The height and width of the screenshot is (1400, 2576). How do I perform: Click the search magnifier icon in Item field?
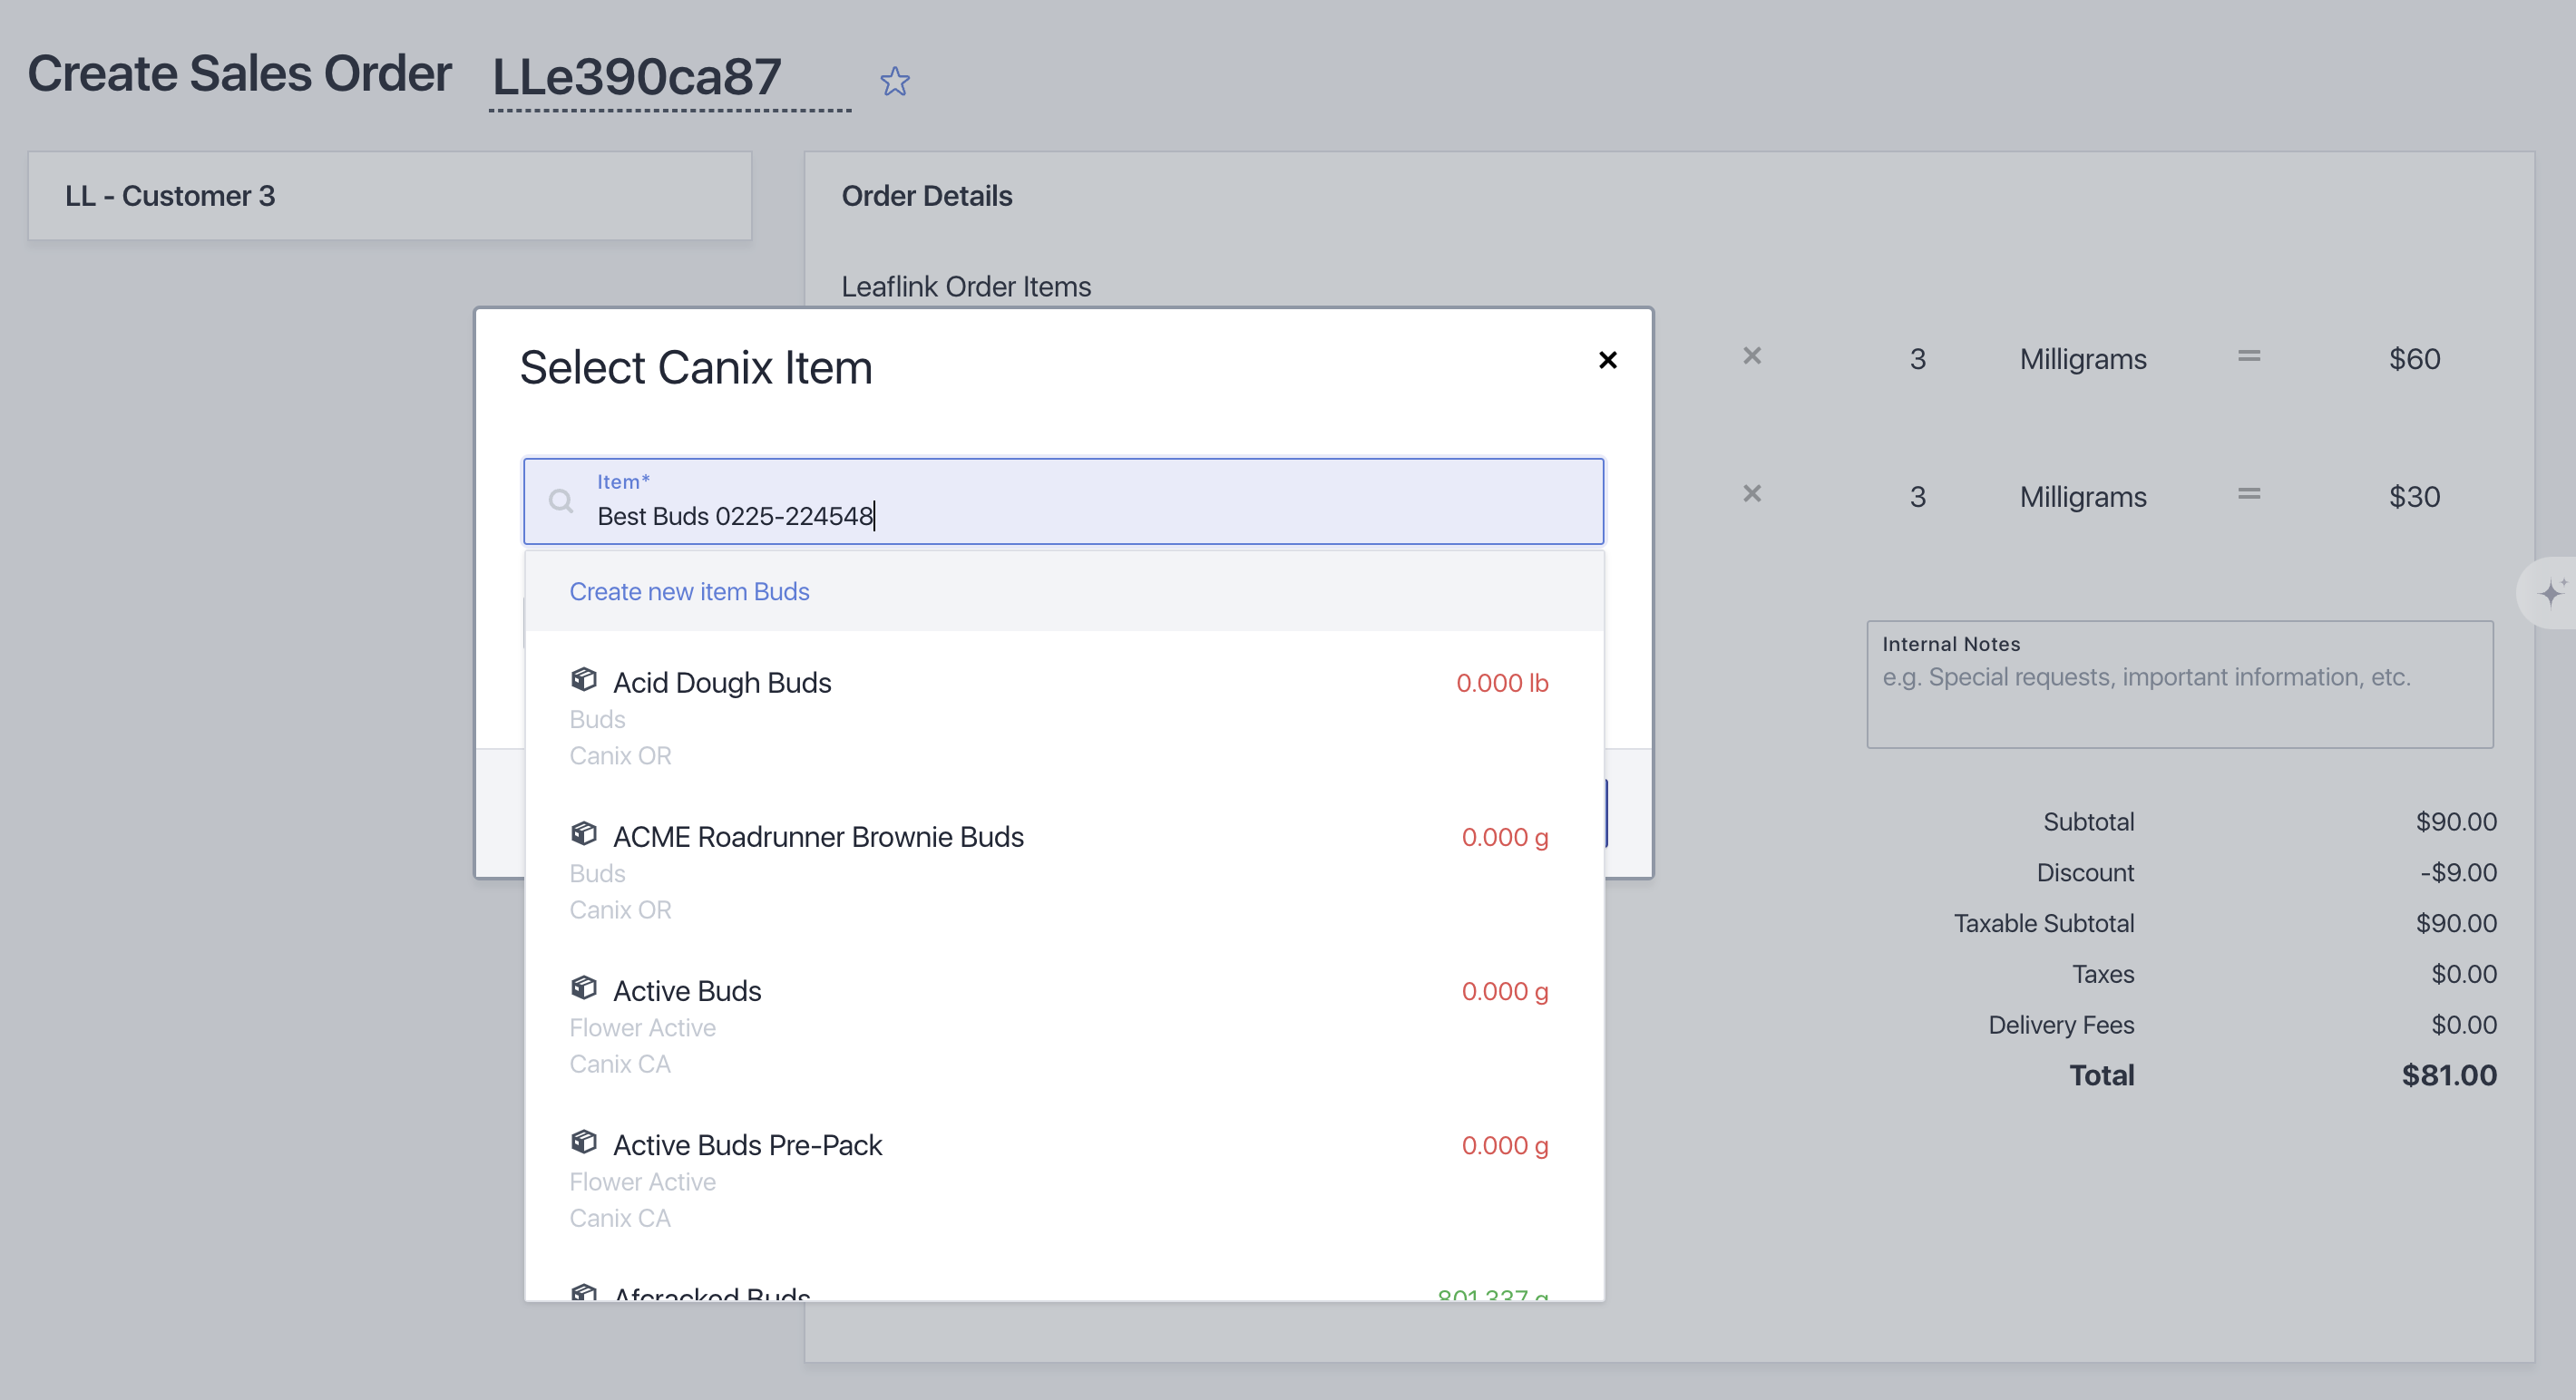(561, 501)
